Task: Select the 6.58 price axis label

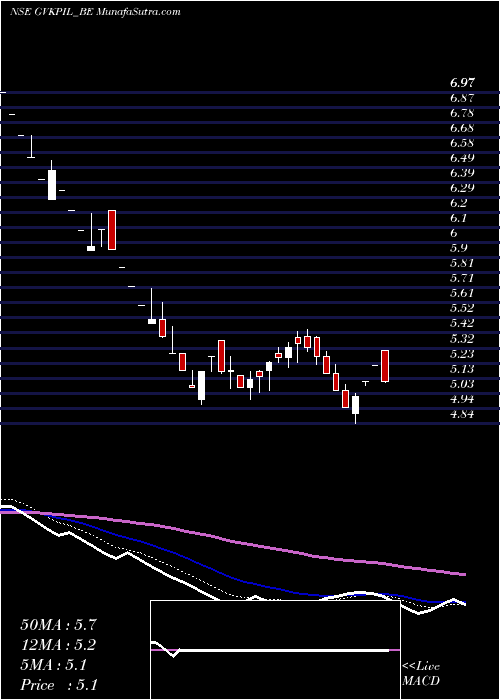Action: (x=462, y=143)
